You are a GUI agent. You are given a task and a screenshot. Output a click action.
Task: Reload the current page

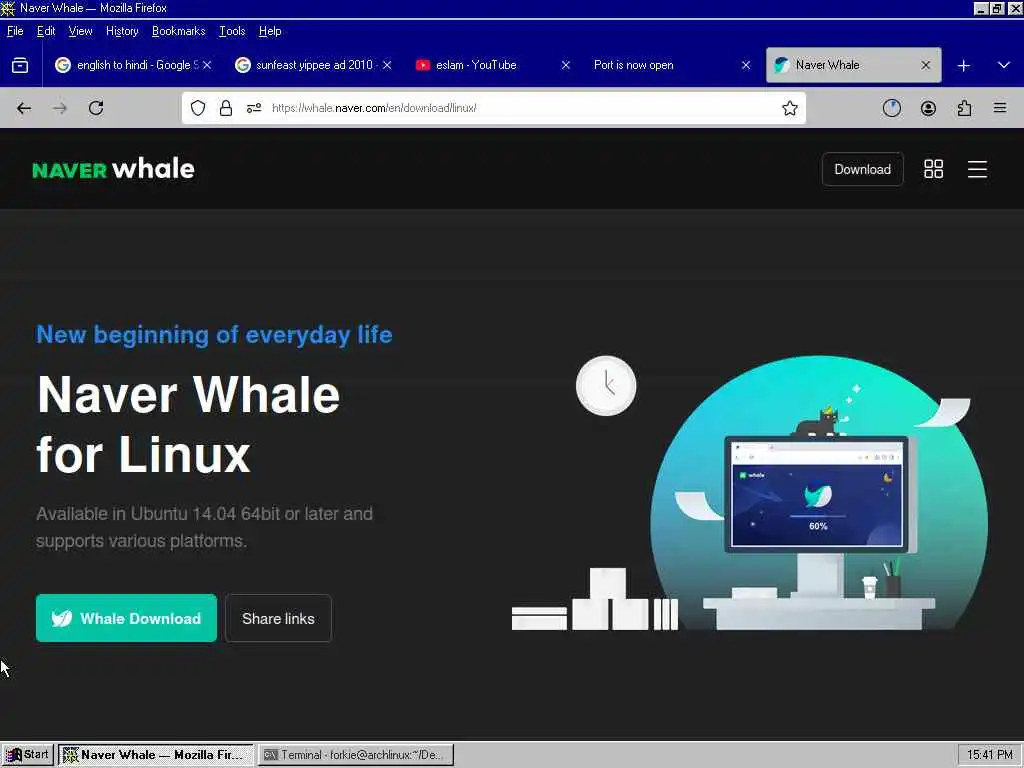click(96, 108)
